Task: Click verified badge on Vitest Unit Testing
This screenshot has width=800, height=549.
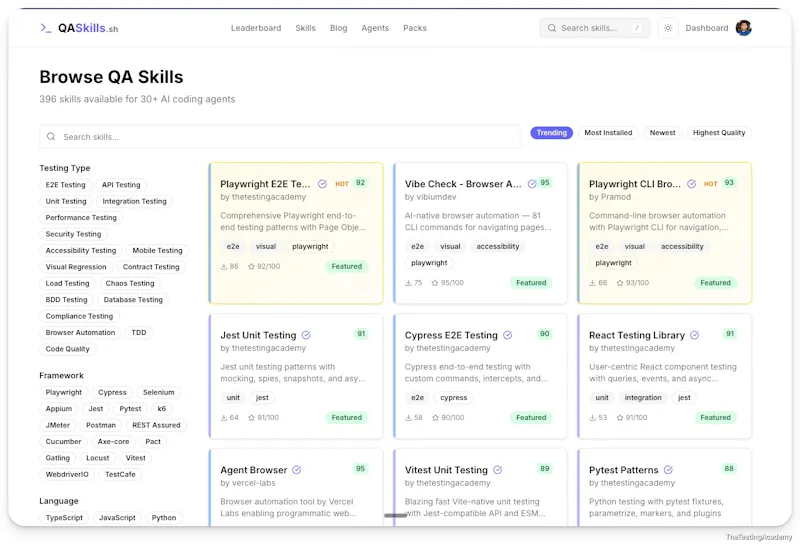Action: (x=498, y=470)
